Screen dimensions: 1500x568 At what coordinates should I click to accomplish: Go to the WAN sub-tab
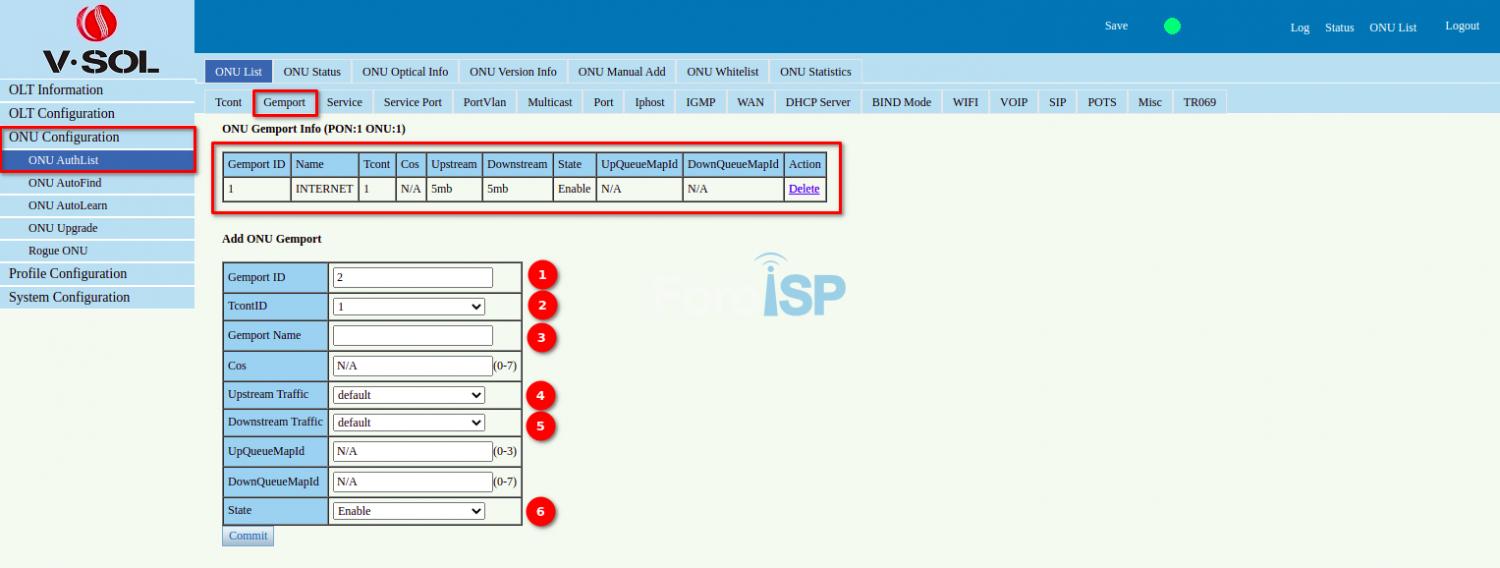(x=750, y=102)
